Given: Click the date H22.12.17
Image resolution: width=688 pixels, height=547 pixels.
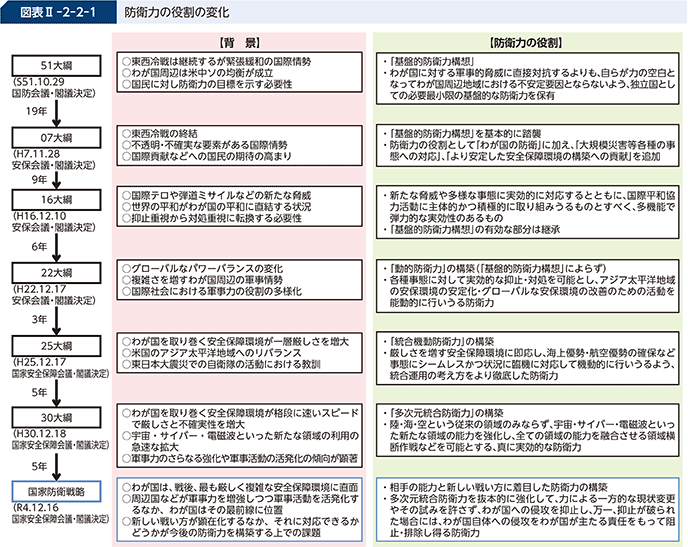Looking at the screenshot, I should click(42, 289).
